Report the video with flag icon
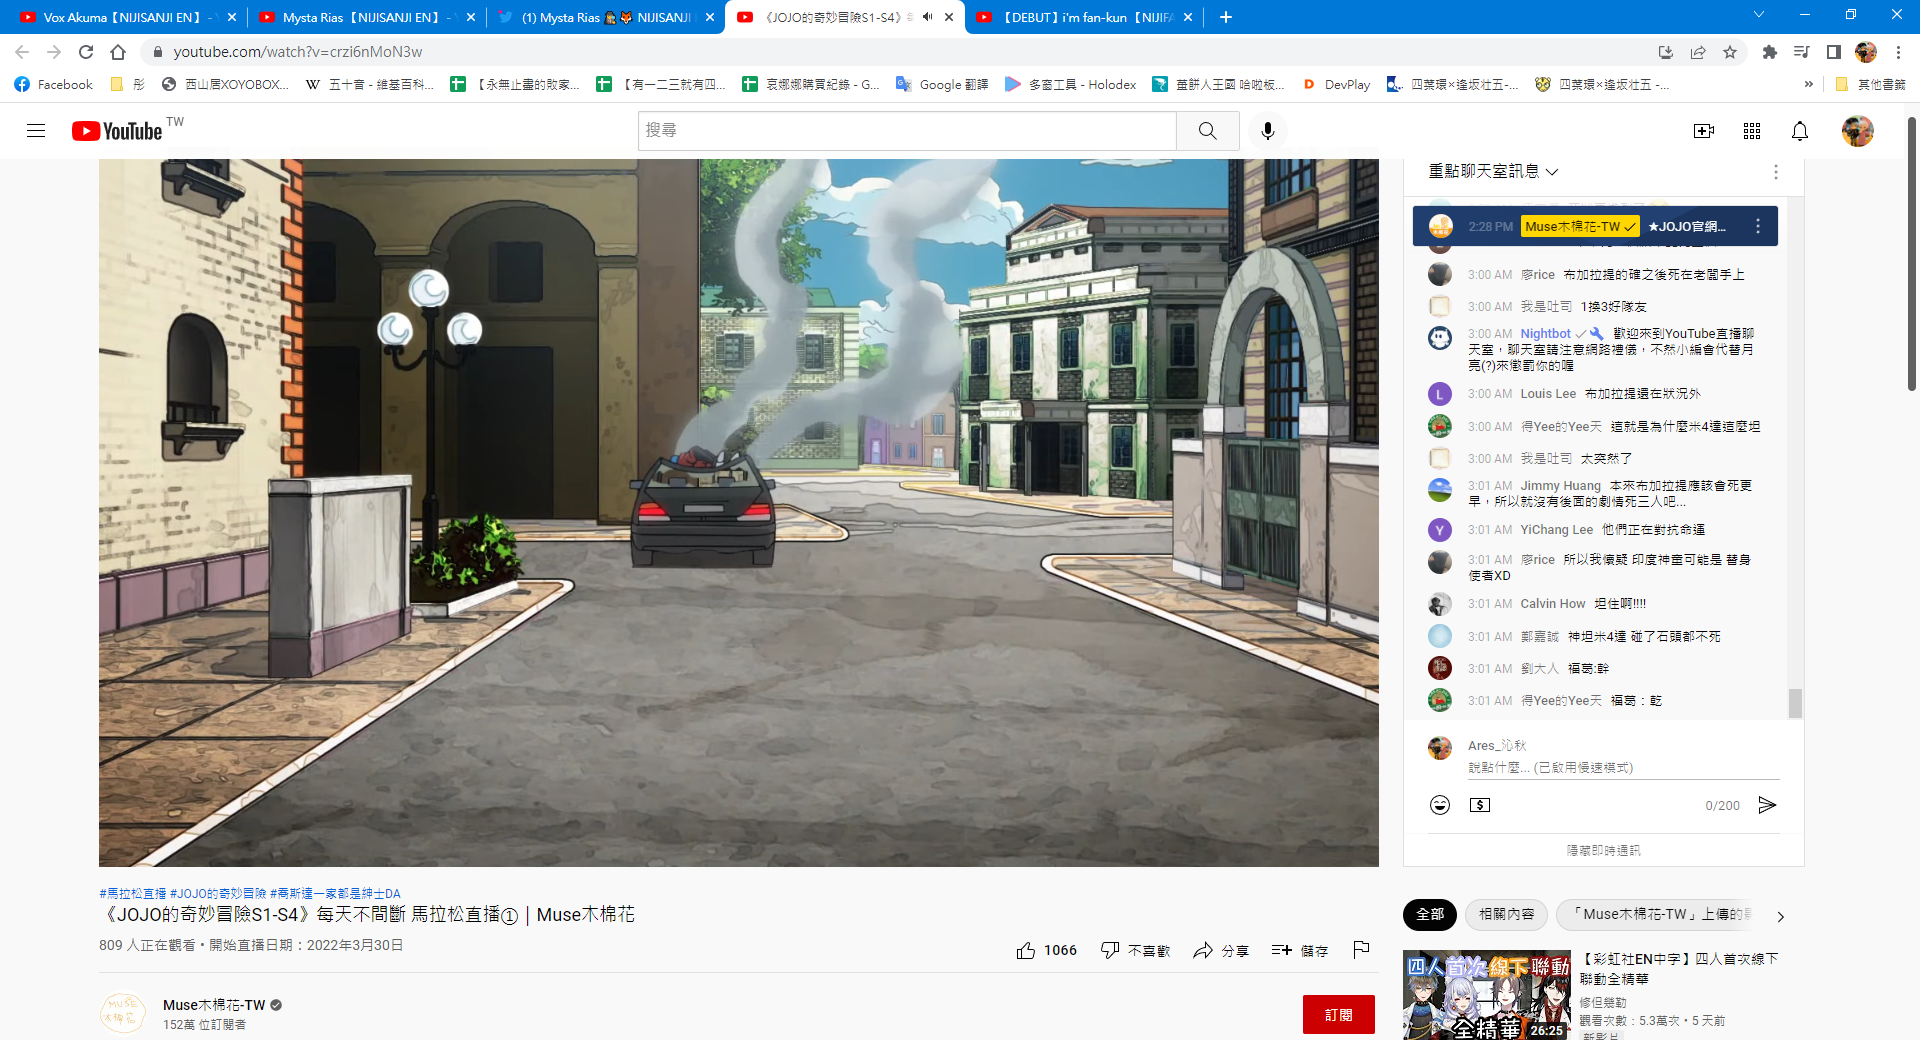1920x1040 pixels. [x=1361, y=950]
